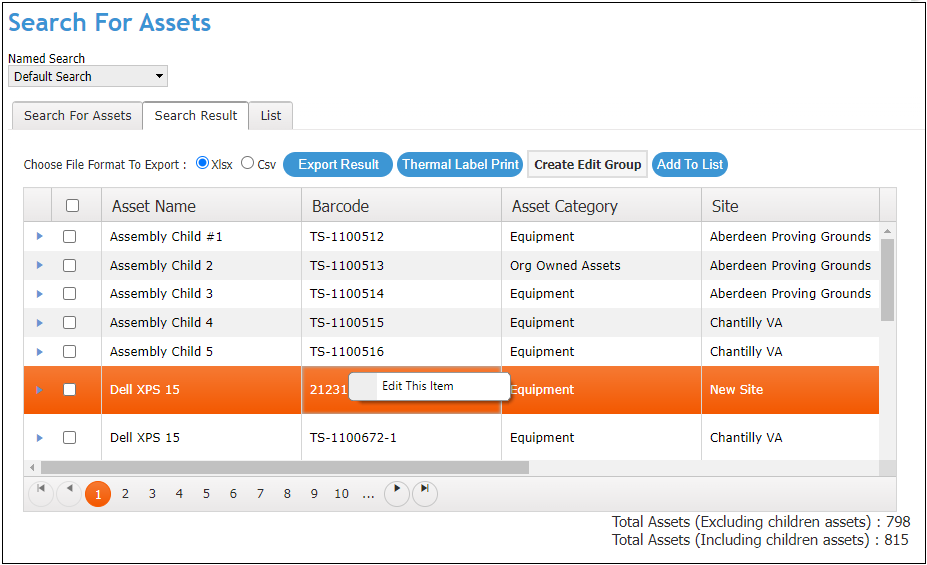Click barcode TS-1100512 cell

[x=401, y=236]
